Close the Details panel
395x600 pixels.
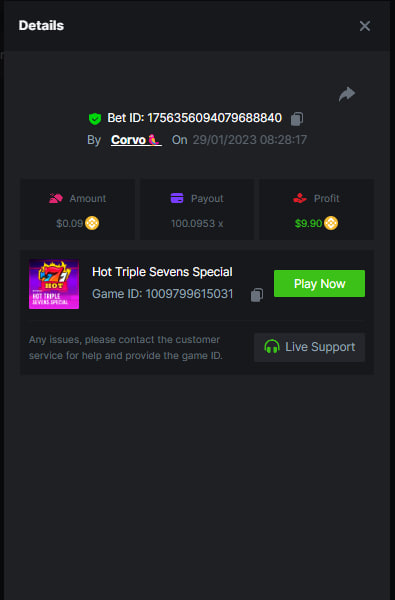coord(365,26)
